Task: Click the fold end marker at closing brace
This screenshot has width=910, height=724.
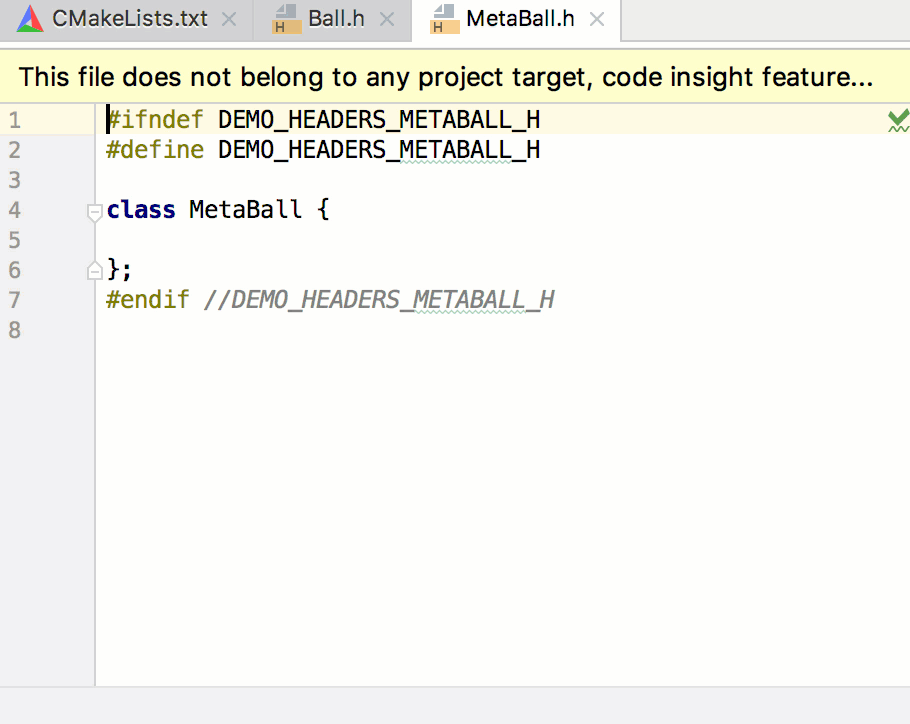Action: click(x=95, y=270)
